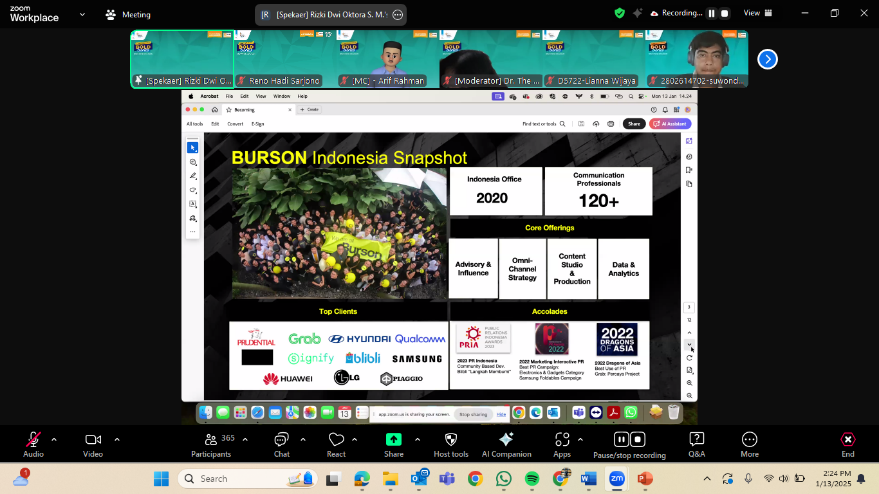Open the Q&A panel
The image size is (879, 494).
click(697, 445)
